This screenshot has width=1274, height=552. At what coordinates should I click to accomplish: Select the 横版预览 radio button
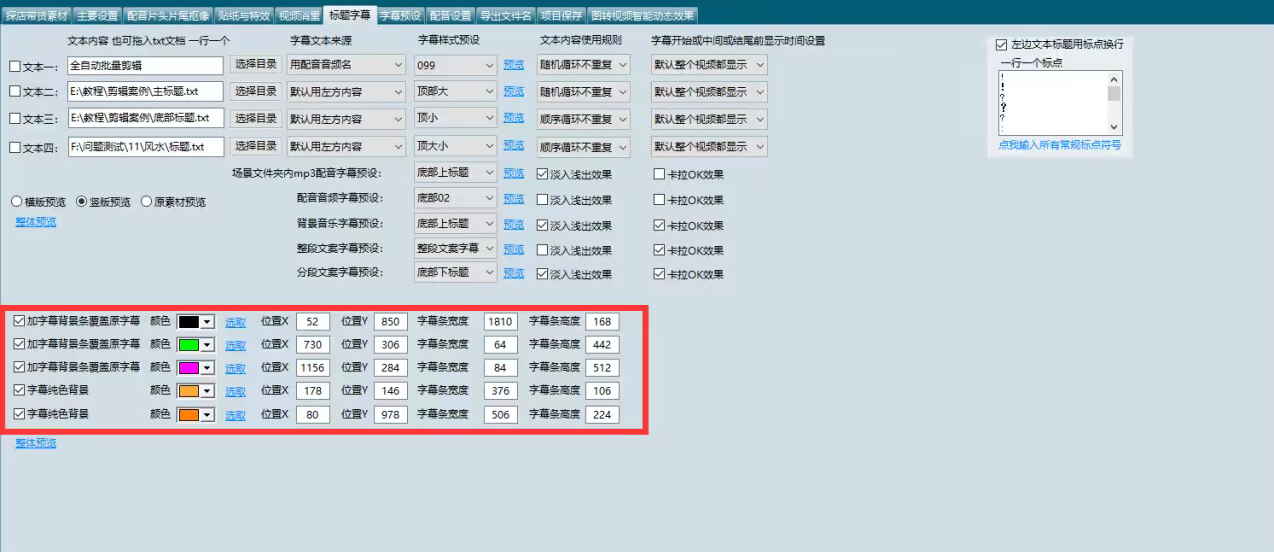16,201
